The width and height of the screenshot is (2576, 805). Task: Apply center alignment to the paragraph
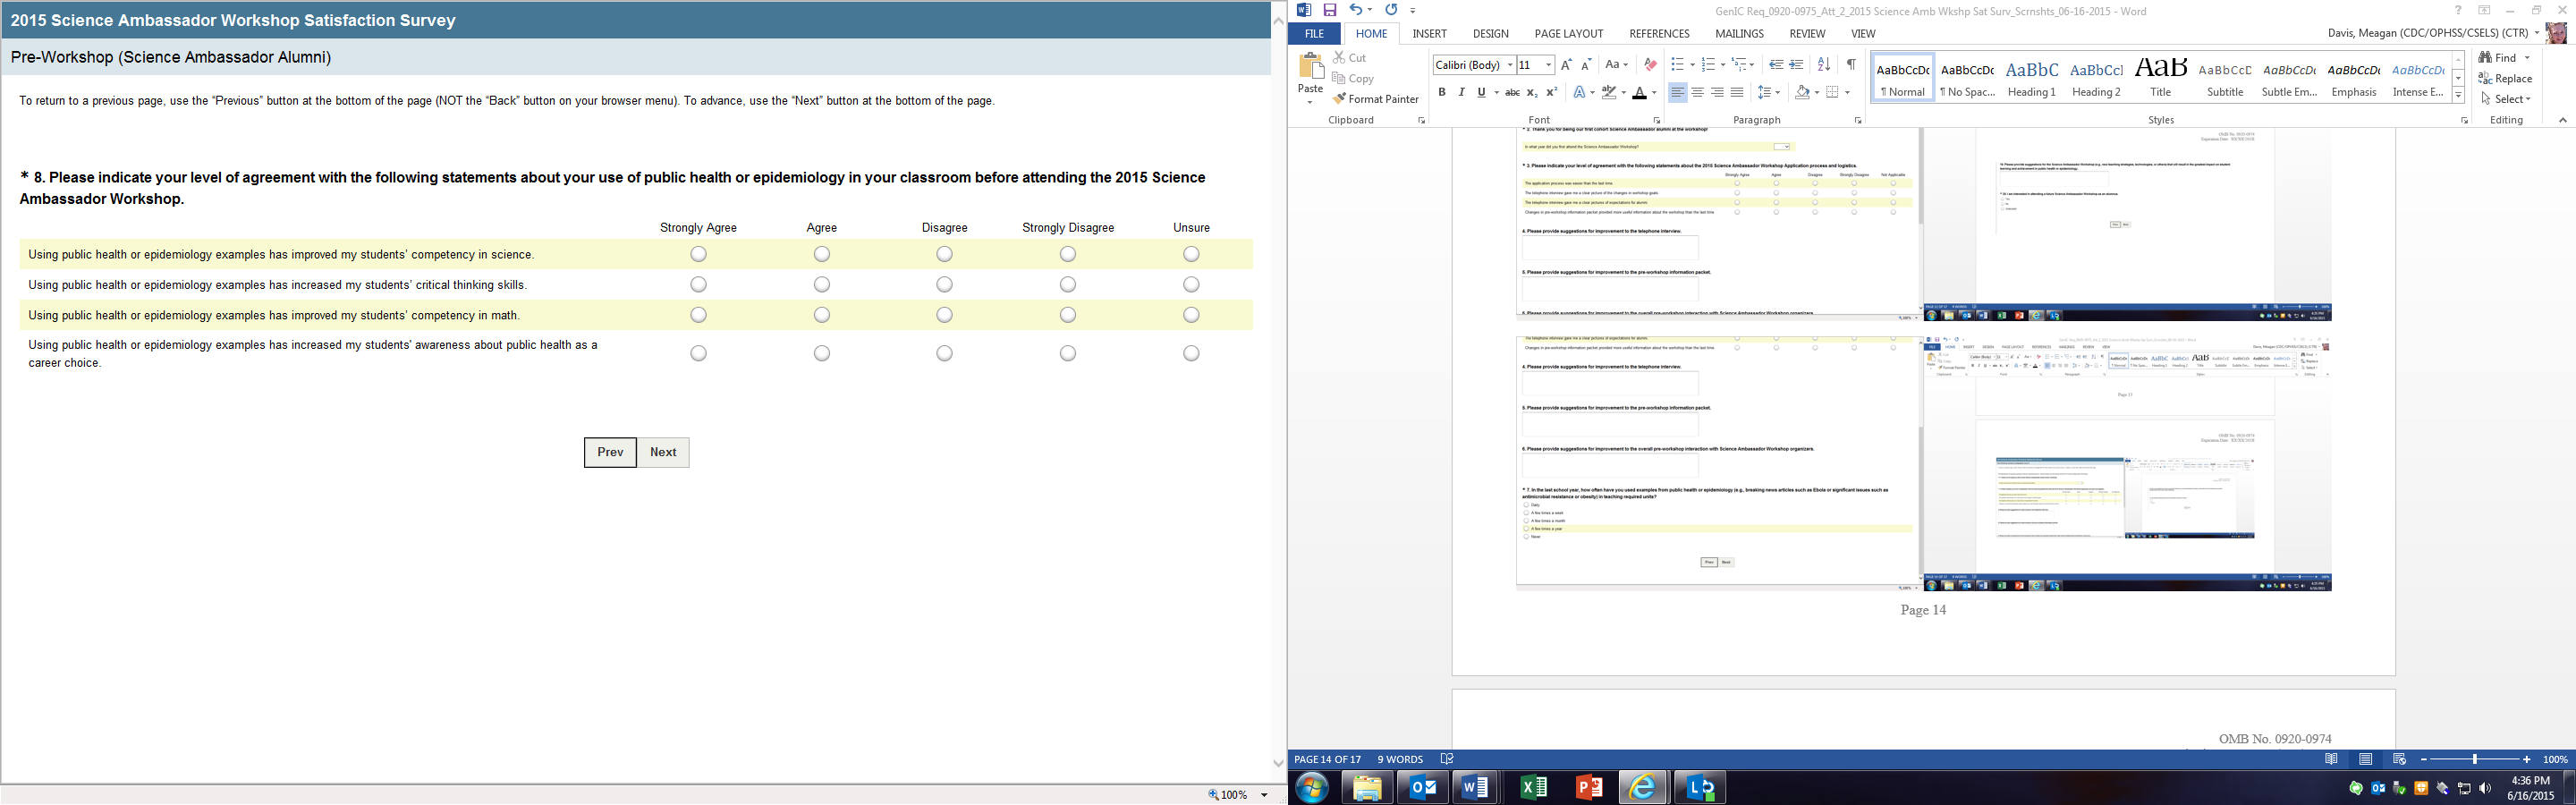click(1697, 93)
